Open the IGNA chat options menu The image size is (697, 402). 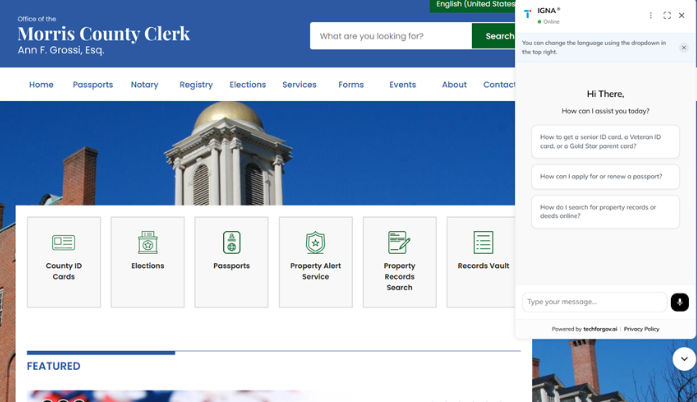tap(651, 16)
